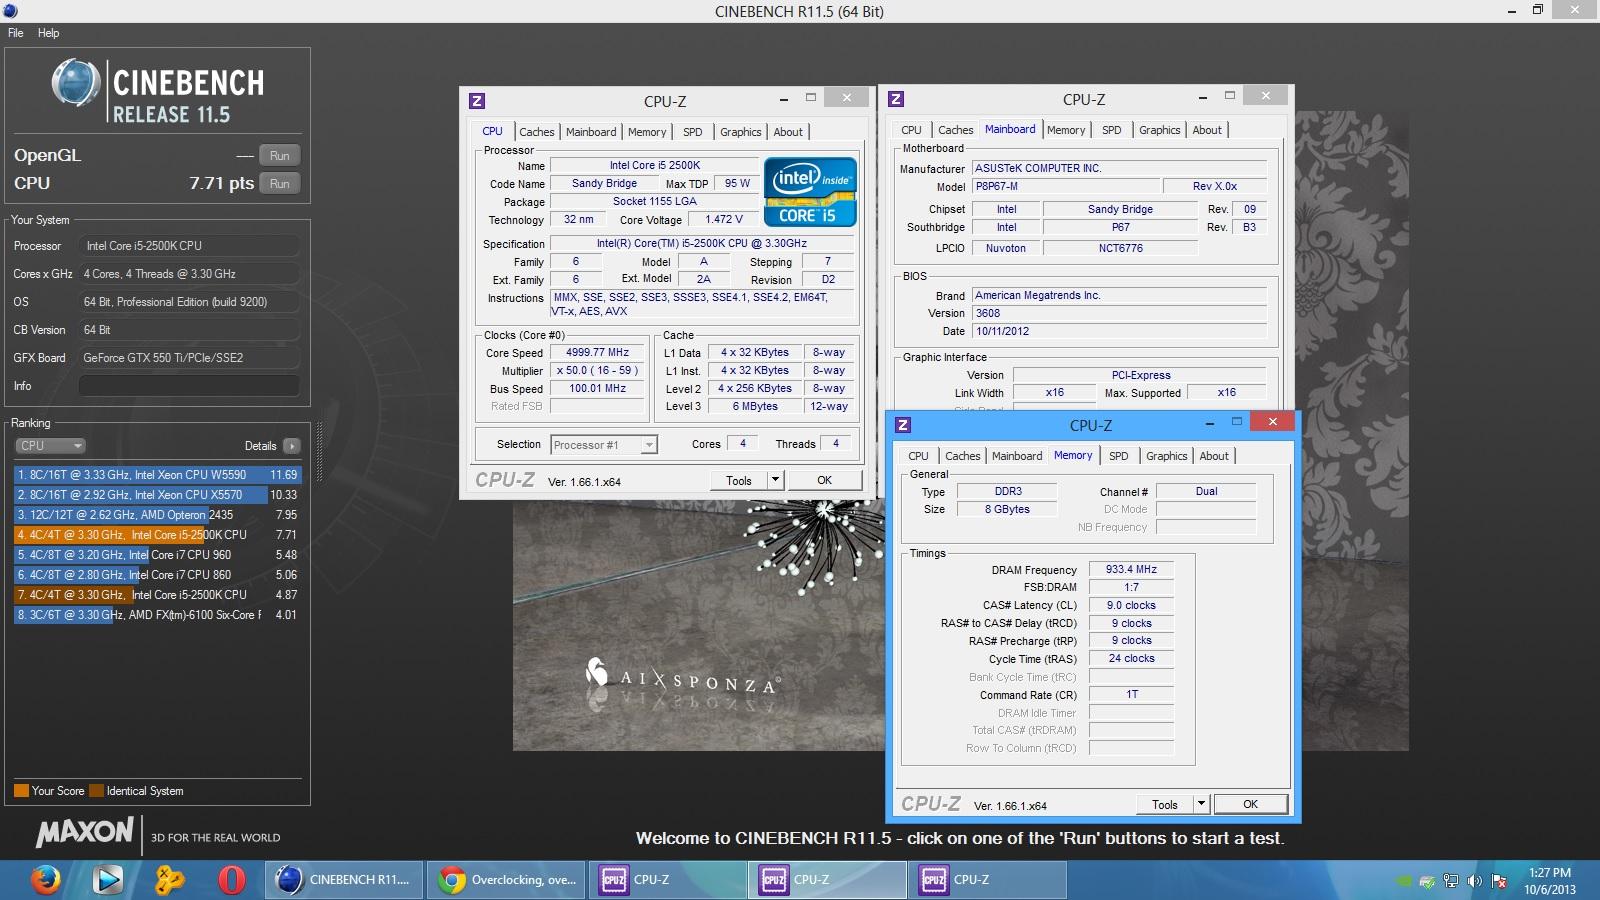
Task: Open the Details arrow in Ranking
Action: pyautogui.click(x=291, y=446)
